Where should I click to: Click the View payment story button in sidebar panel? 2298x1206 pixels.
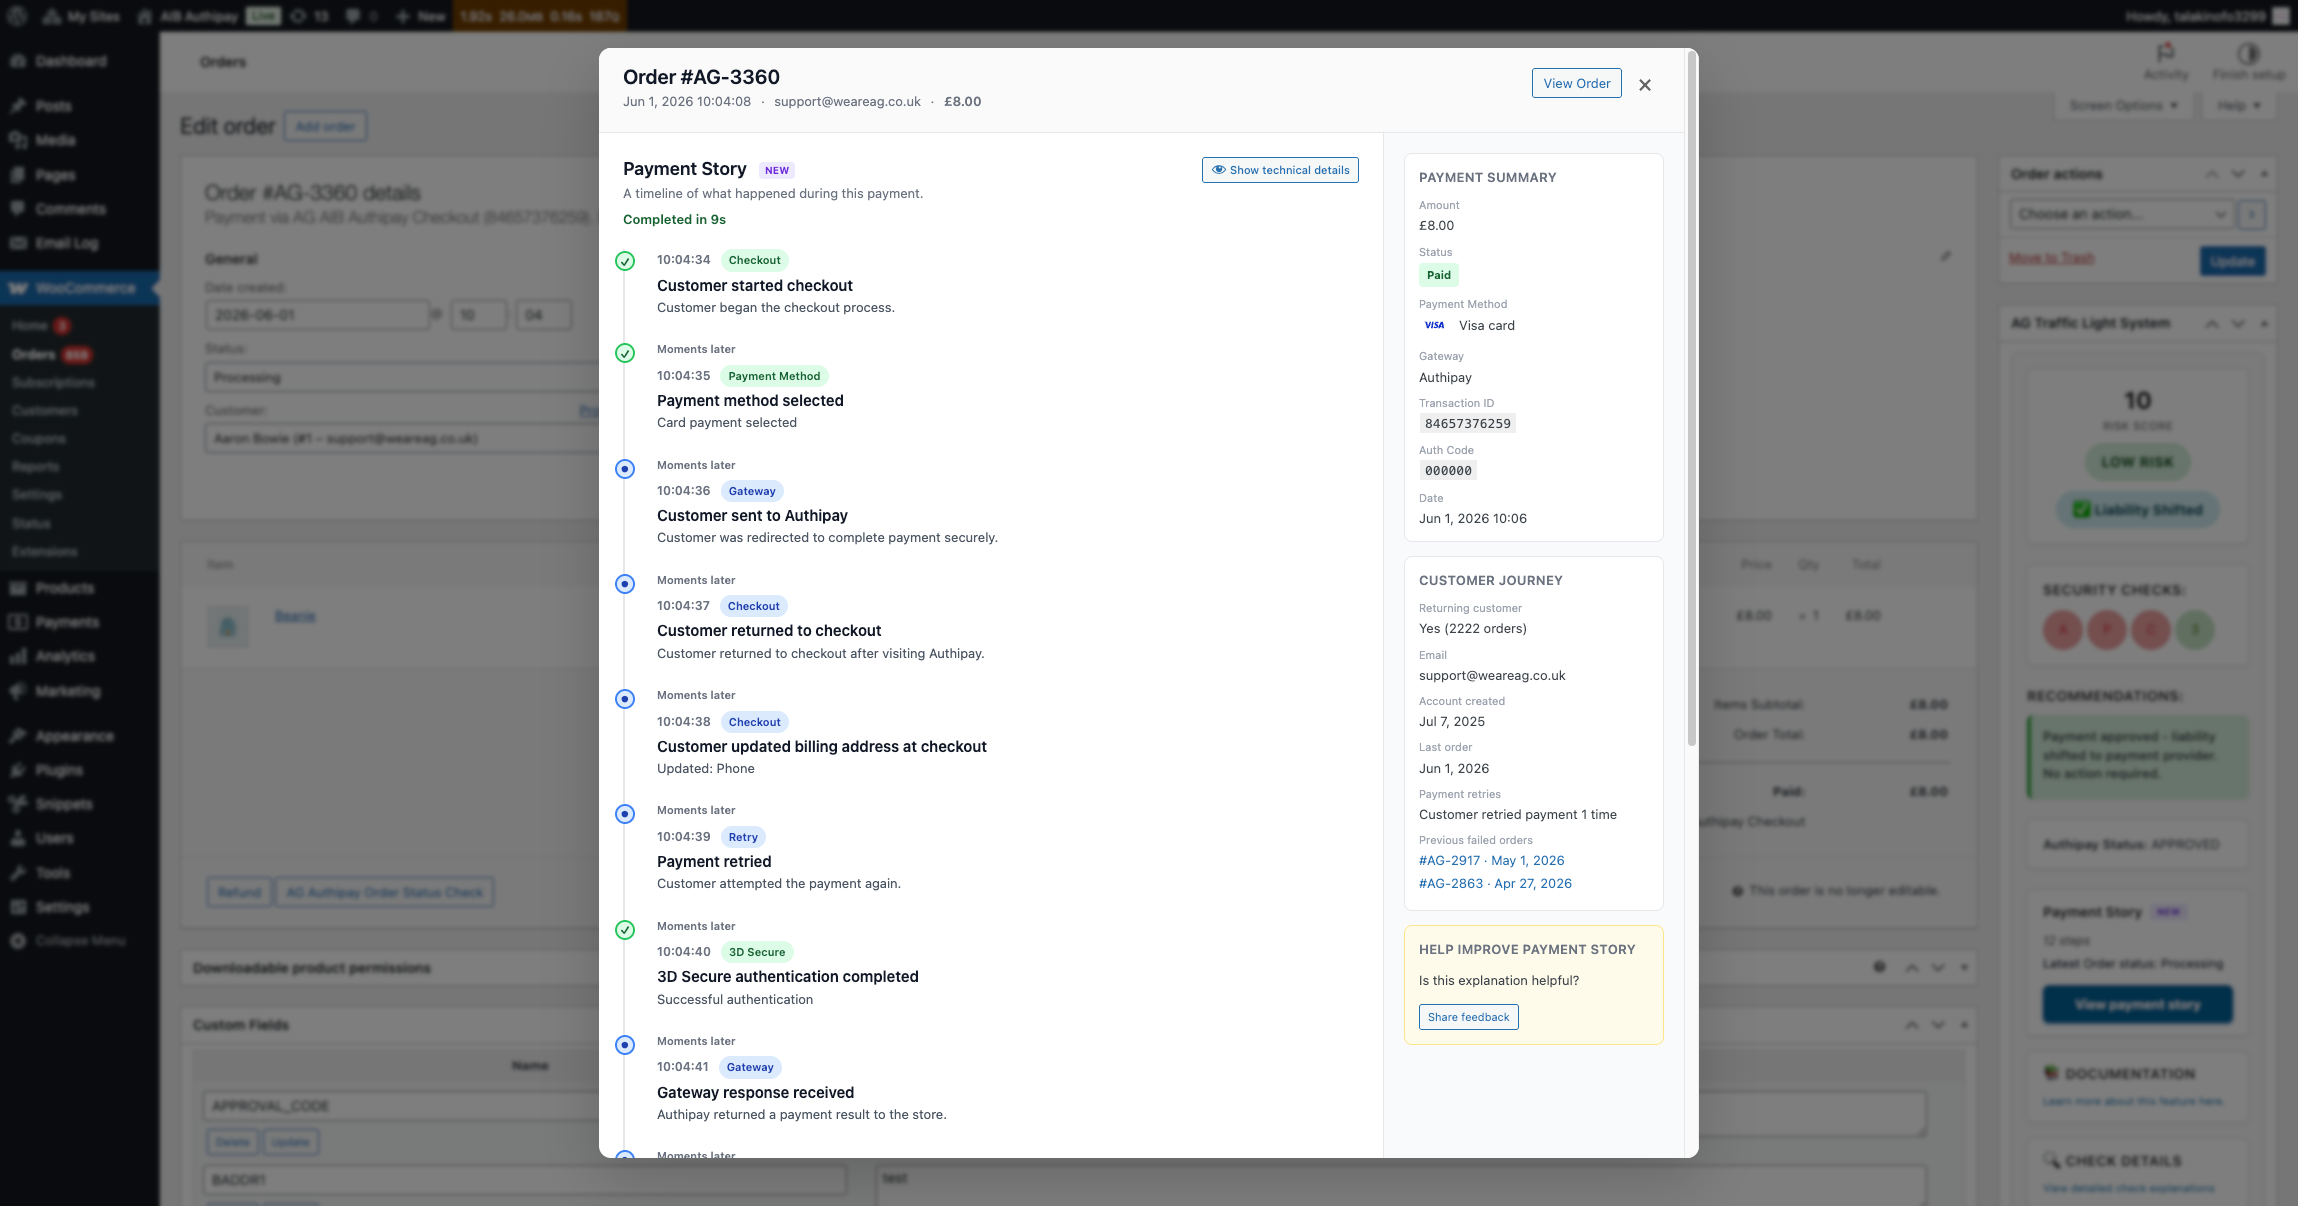[x=2137, y=1004]
